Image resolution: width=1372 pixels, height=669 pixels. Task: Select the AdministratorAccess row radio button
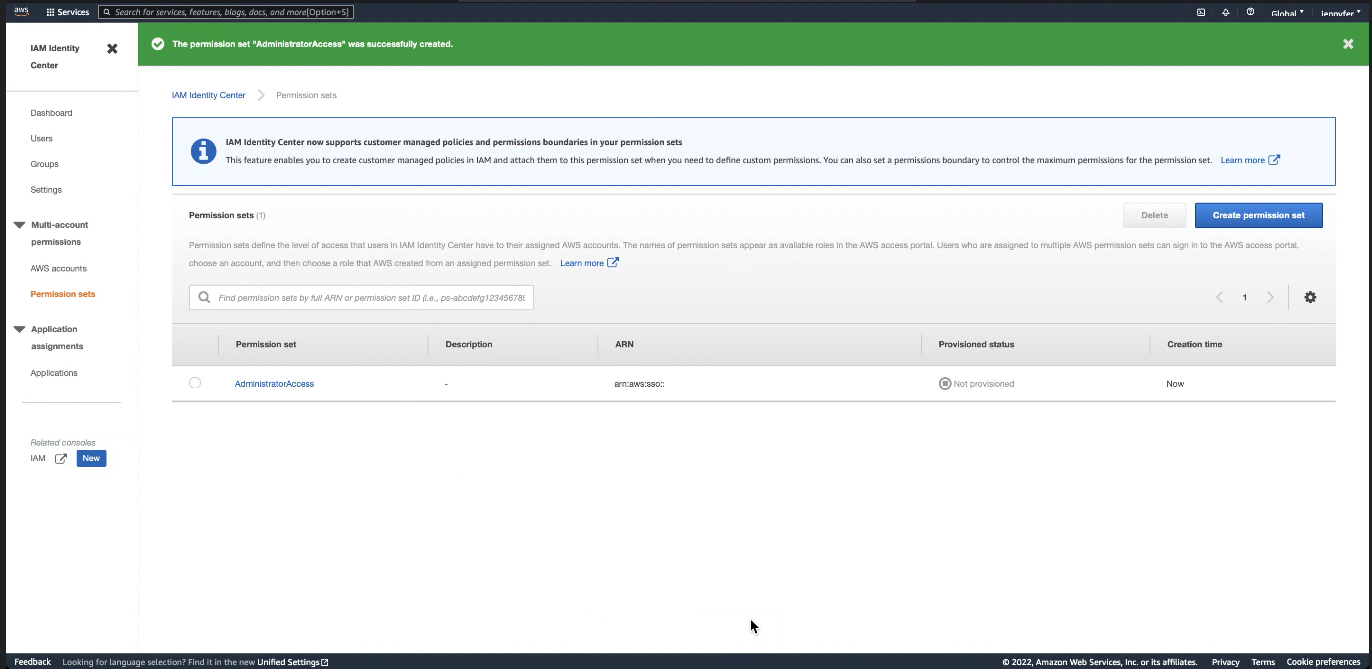pos(195,383)
